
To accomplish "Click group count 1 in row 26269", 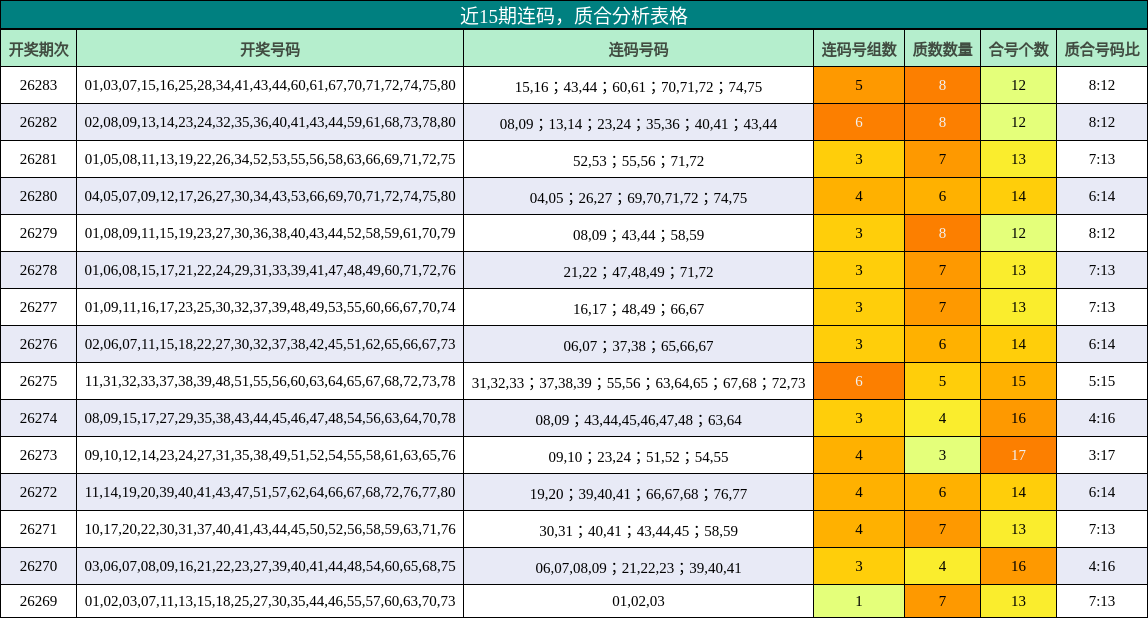I will (x=859, y=601).
